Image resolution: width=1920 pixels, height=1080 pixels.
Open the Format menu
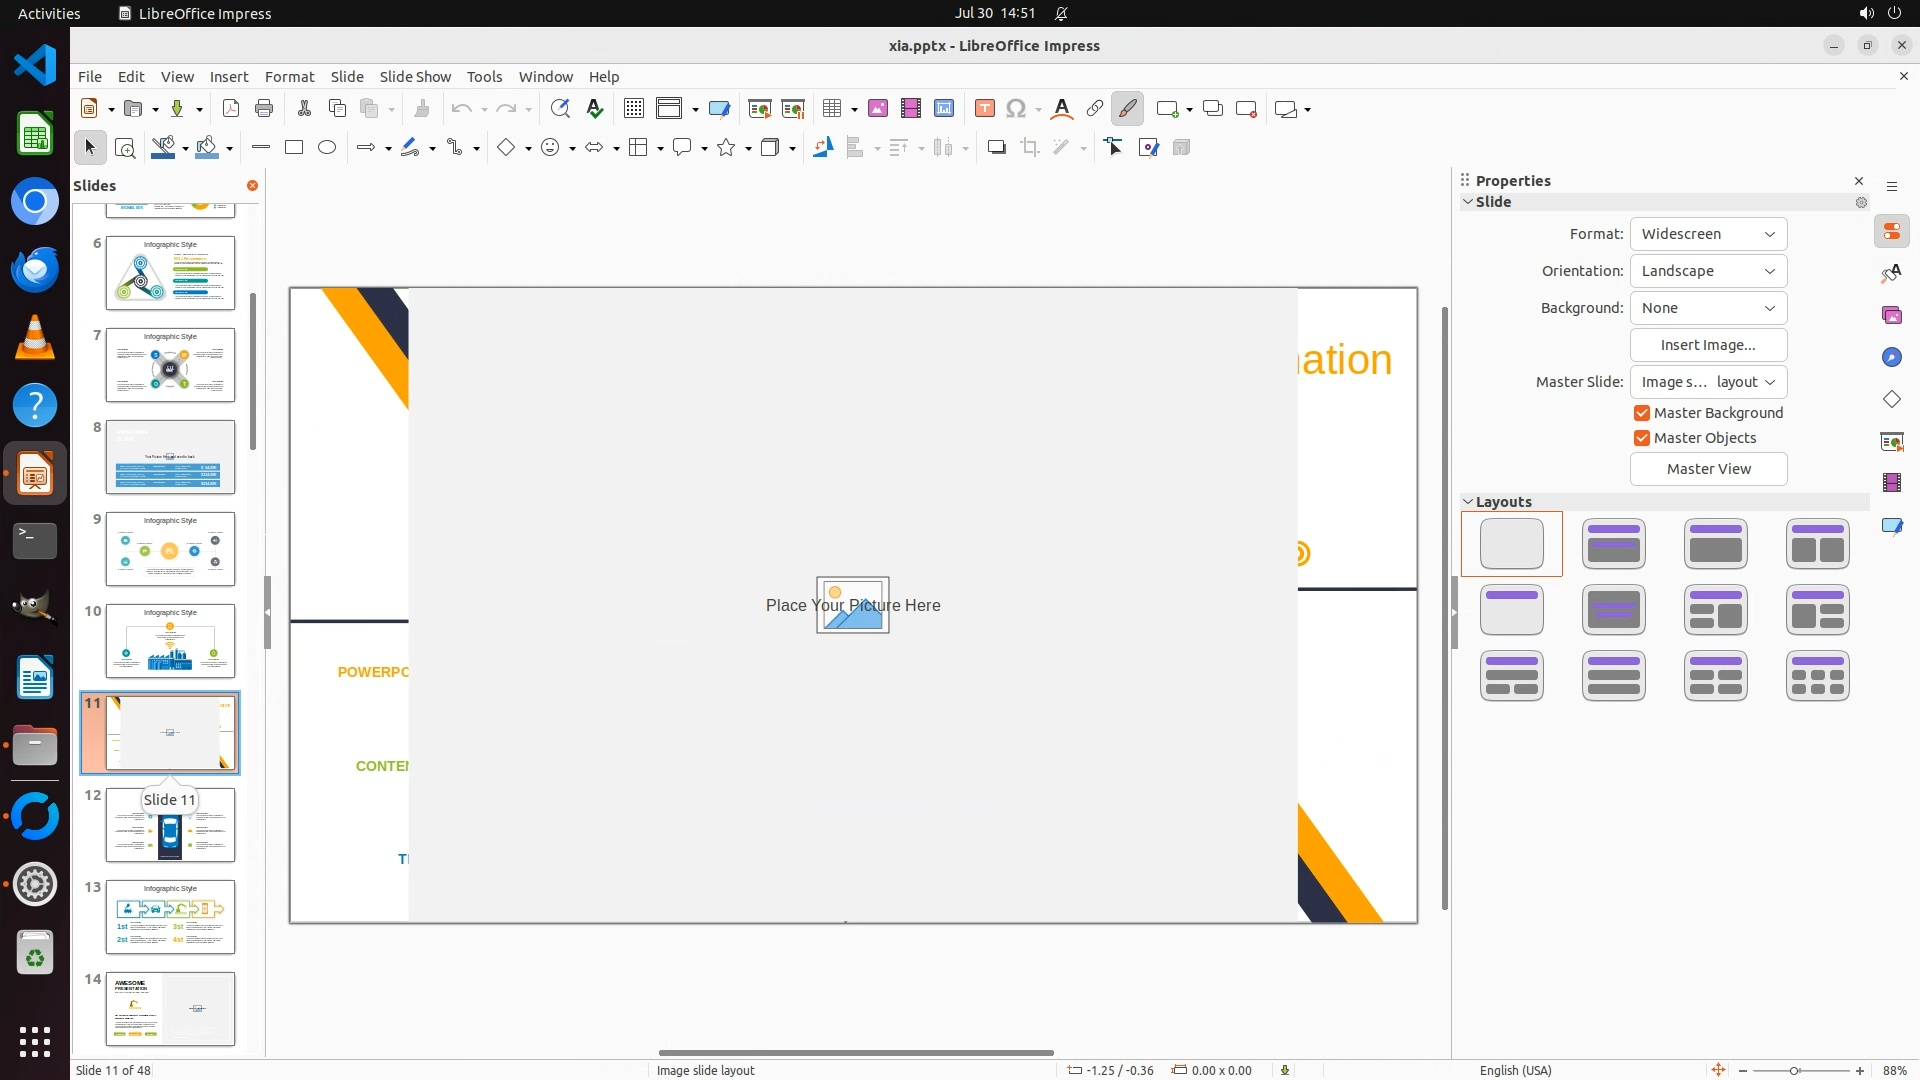[289, 77]
